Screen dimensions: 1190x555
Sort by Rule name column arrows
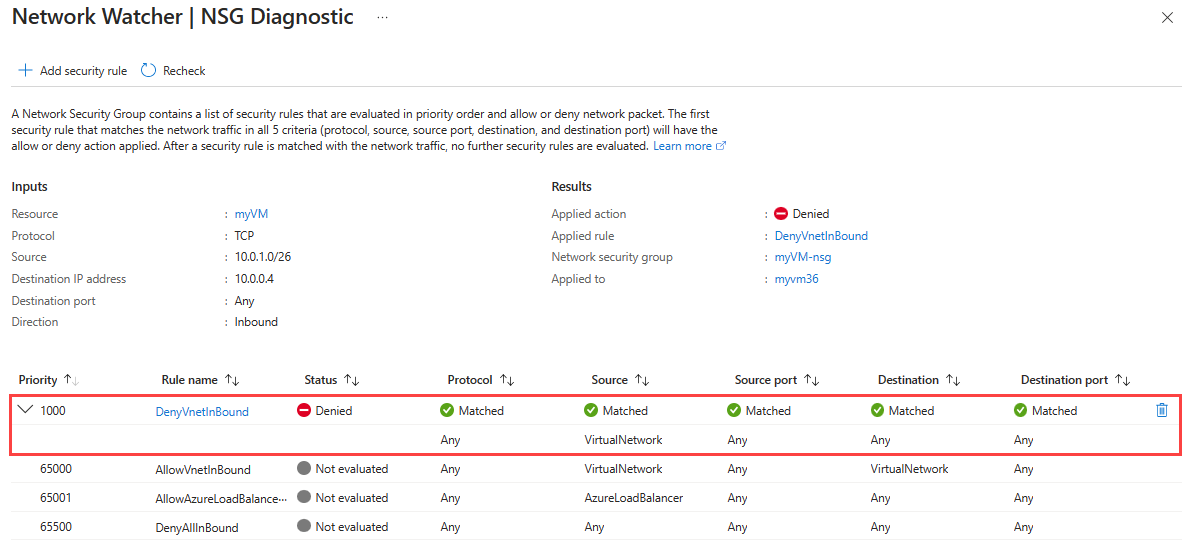point(232,380)
